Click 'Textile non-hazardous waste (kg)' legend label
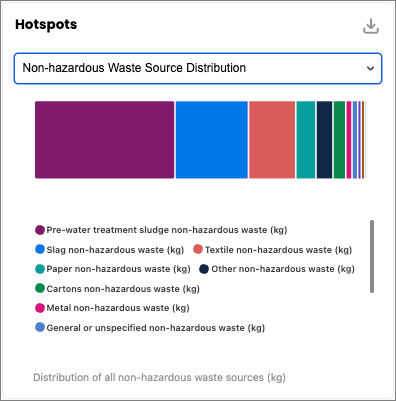Screen dimensions: 396x401 coord(278,250)
